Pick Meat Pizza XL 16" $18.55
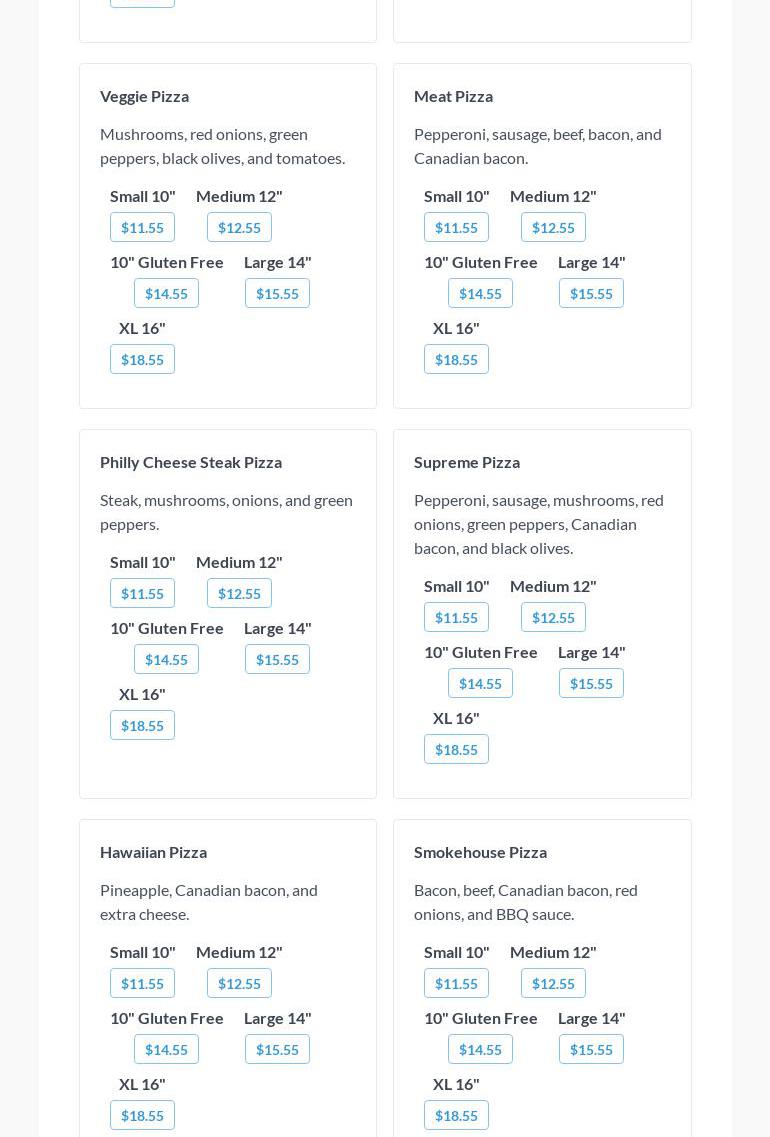The image size is (770, 1137). click(456, 359)
